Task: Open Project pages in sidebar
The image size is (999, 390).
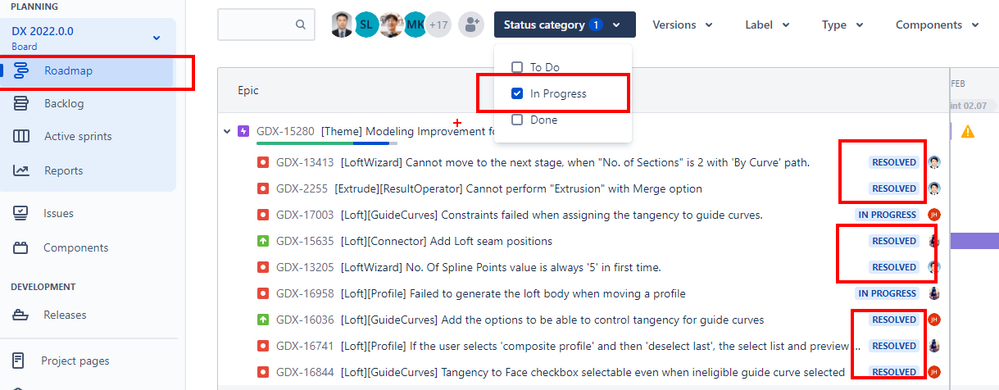Action: pos(75,361)
